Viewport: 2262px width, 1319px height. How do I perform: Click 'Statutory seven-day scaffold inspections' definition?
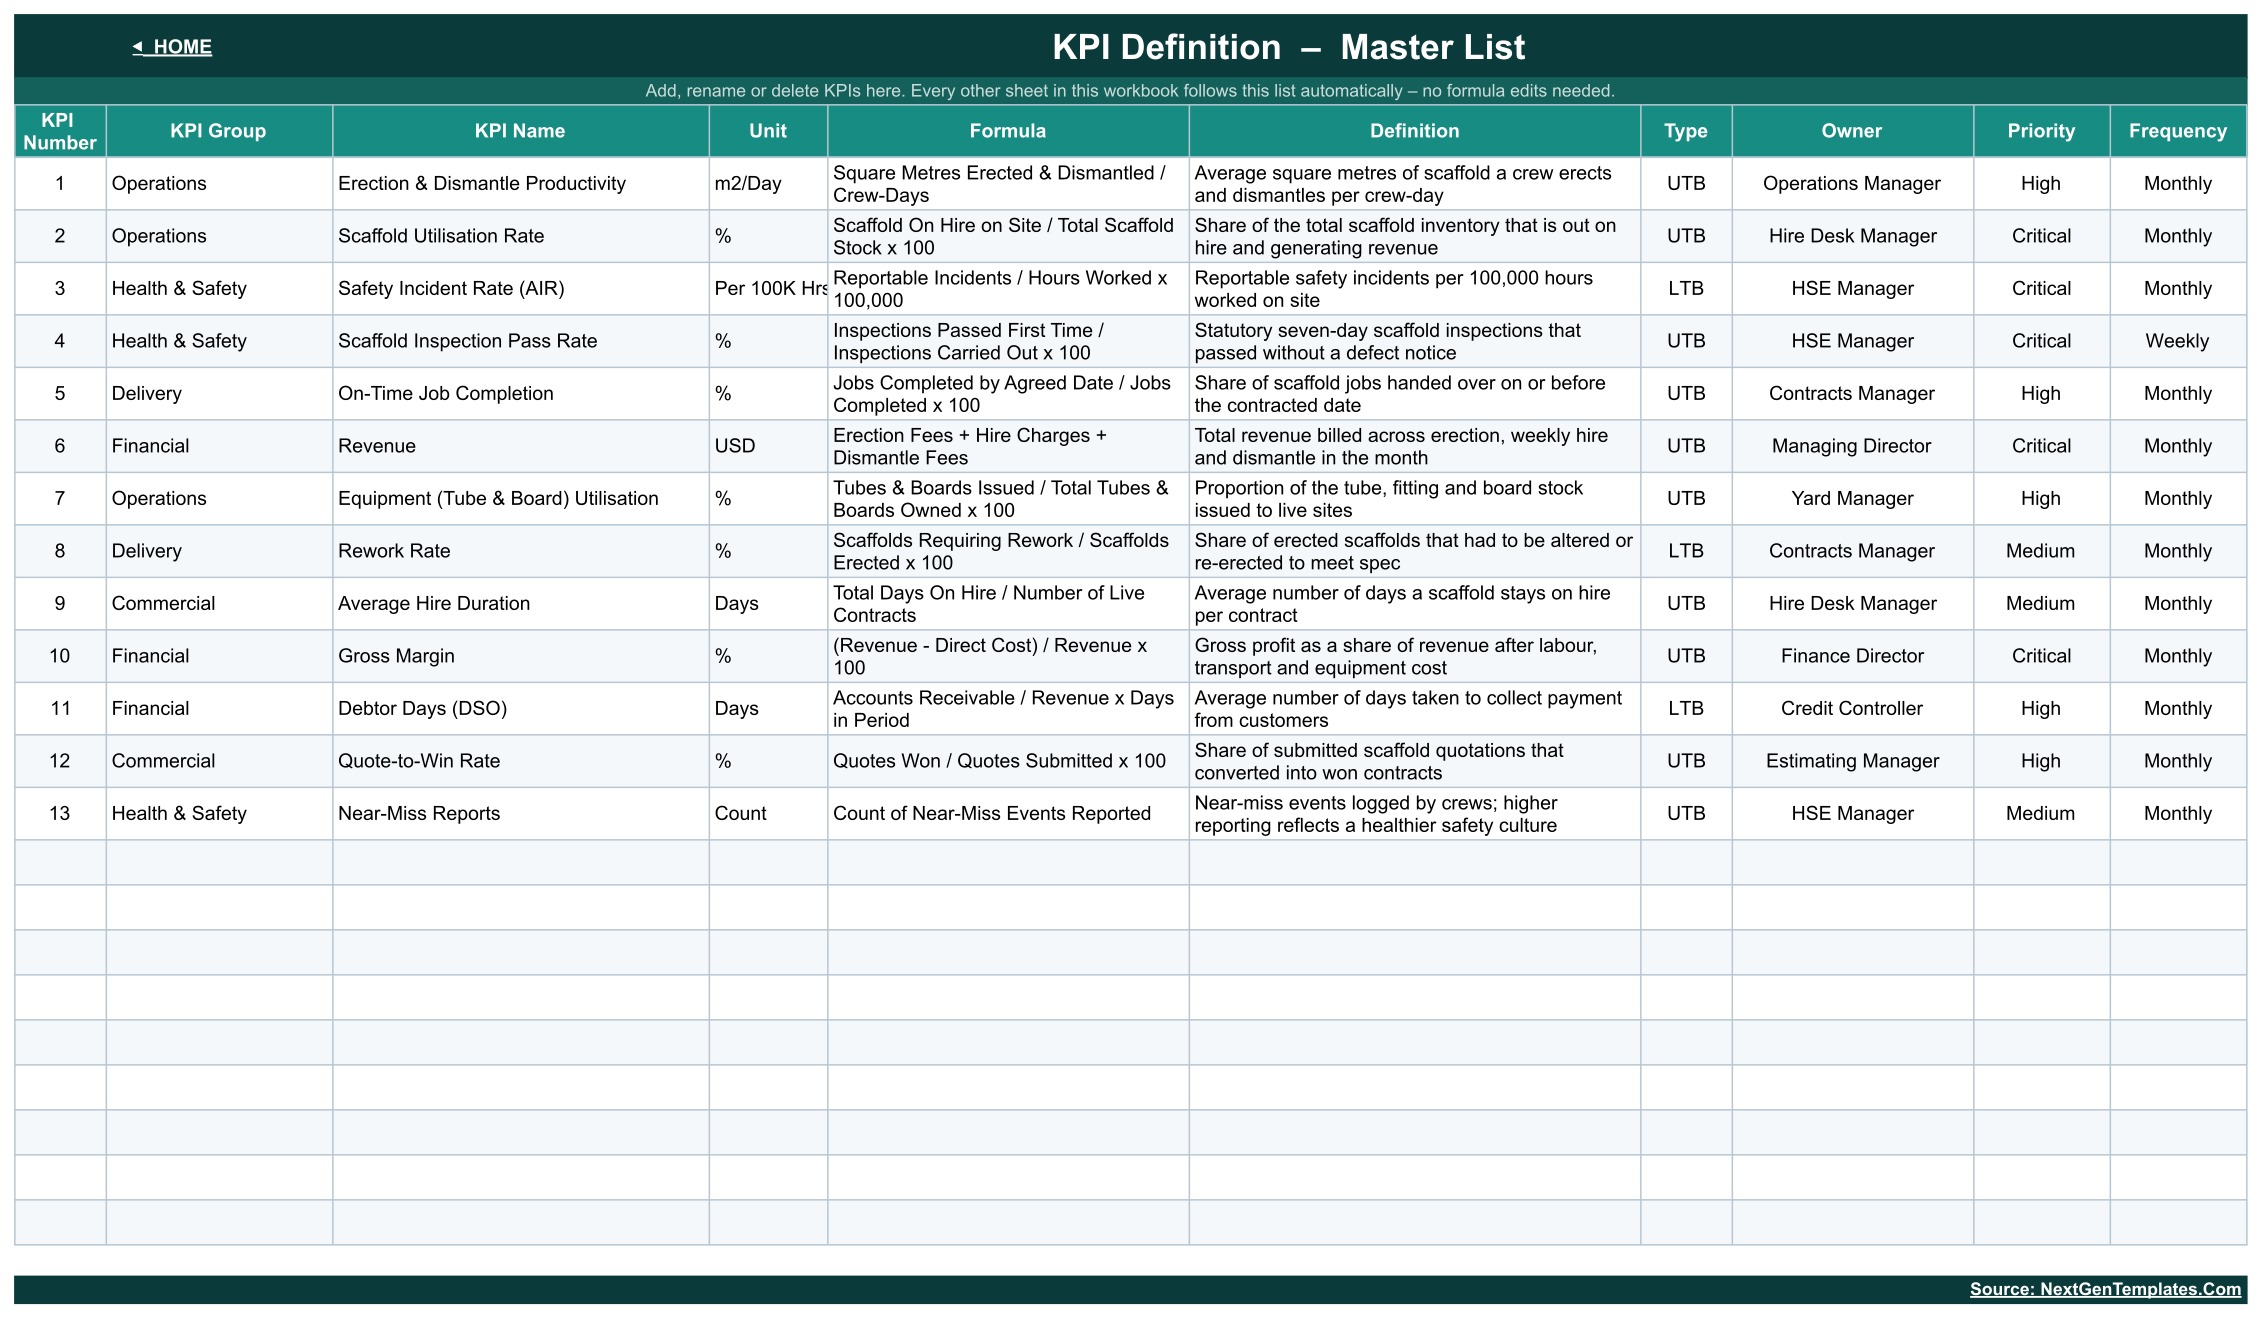pos(1414,341)
